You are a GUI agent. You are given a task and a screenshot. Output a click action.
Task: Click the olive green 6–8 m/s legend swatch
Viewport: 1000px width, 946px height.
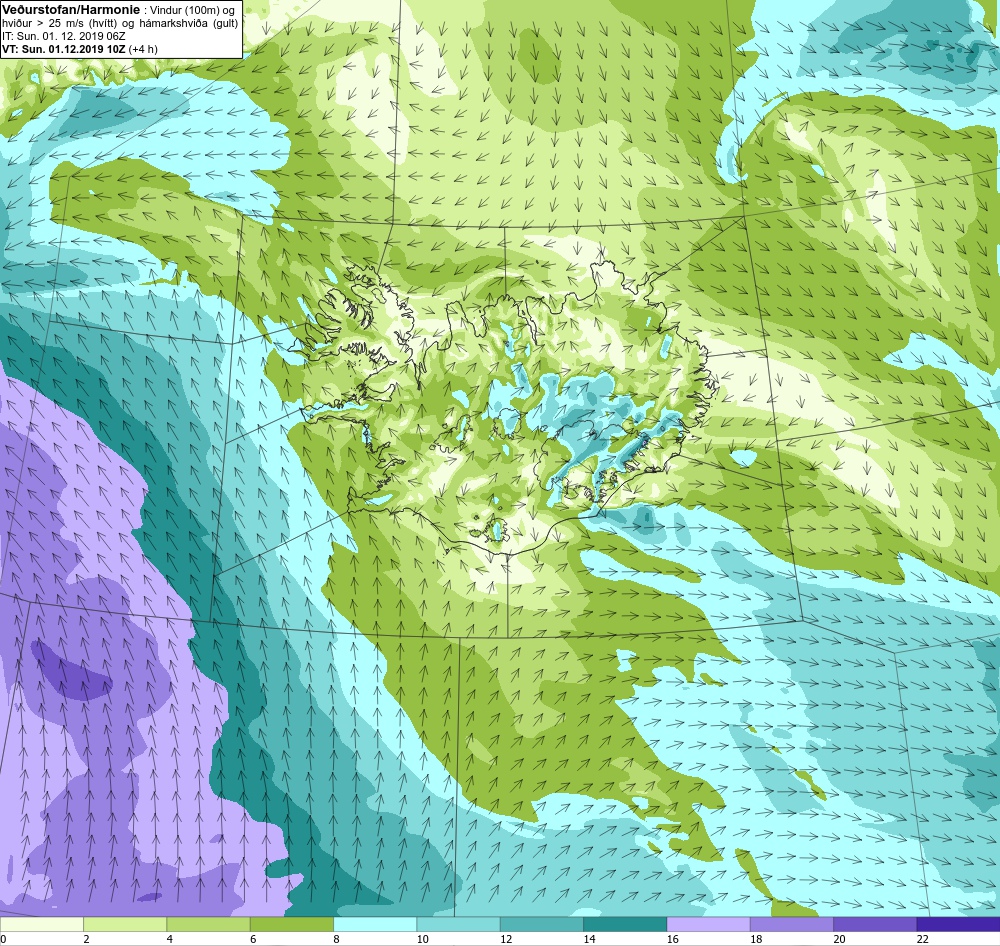coord(291,924)
